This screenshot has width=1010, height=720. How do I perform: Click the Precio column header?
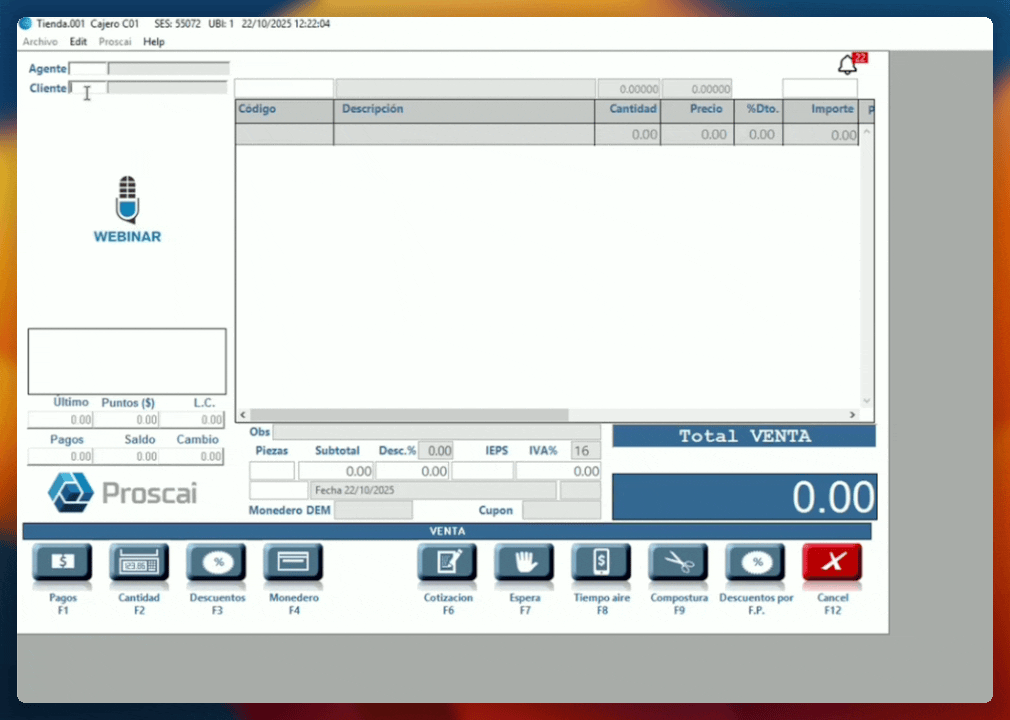[x=698, y=111]
